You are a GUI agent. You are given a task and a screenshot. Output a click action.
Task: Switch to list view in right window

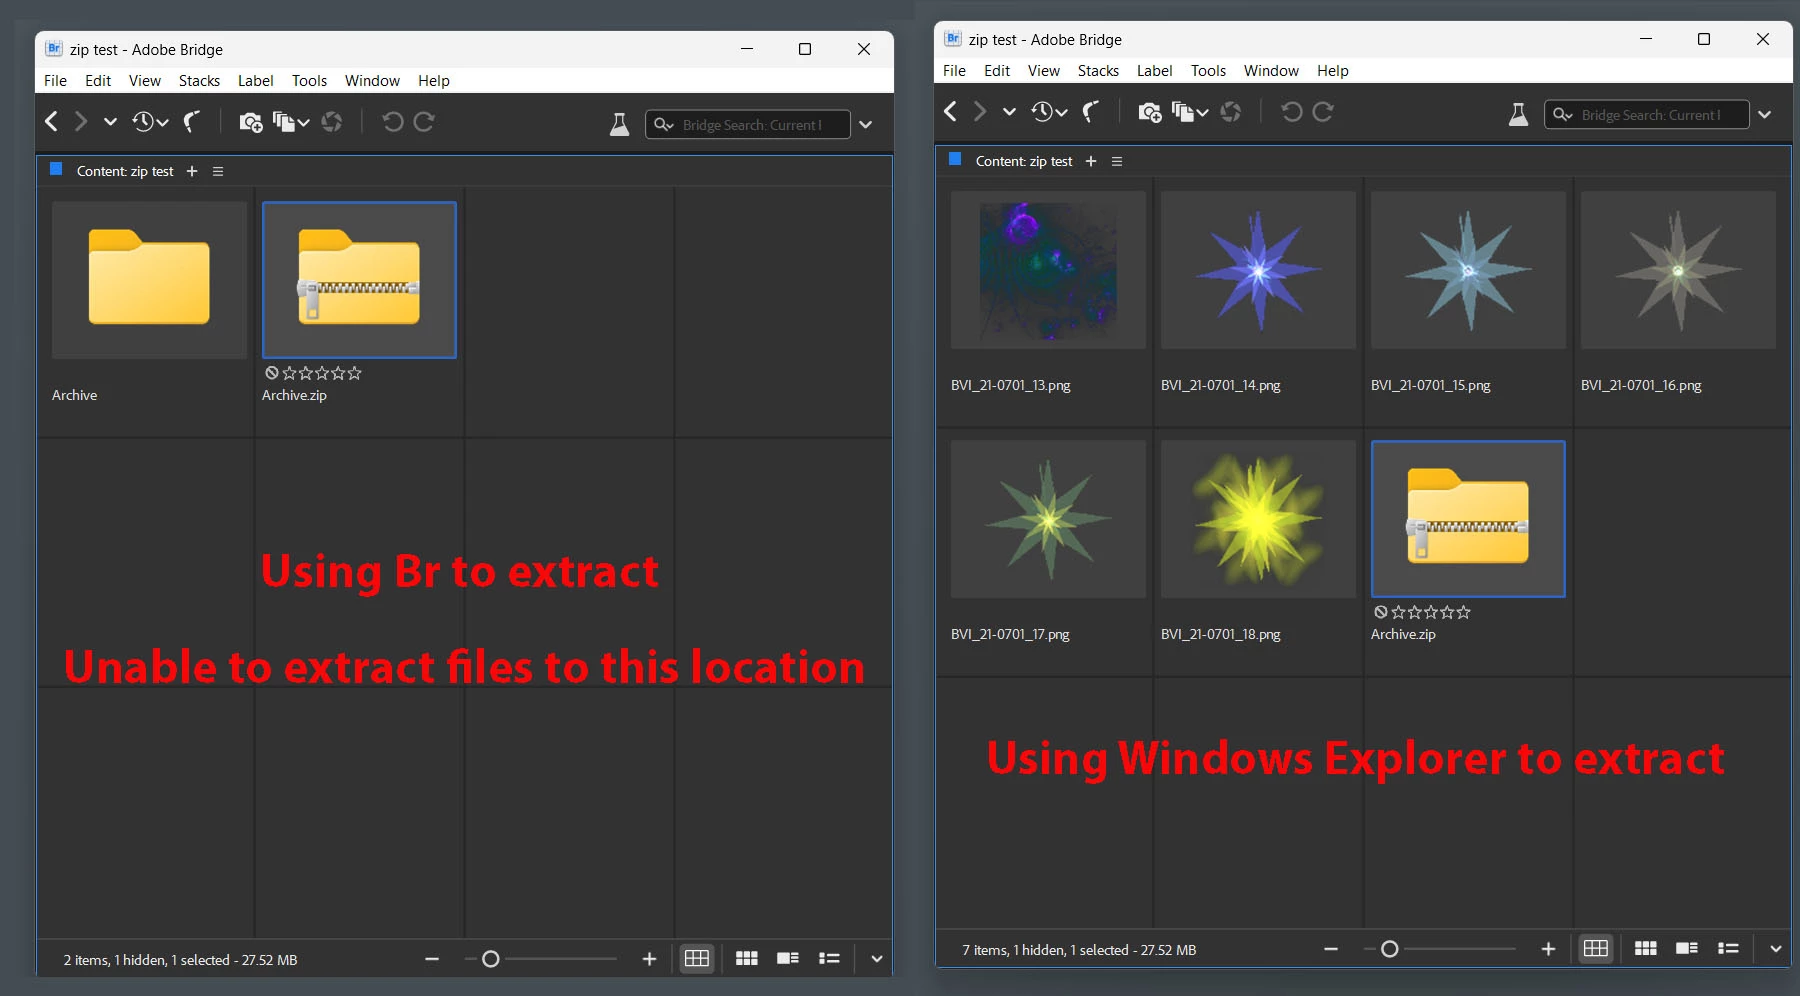pos(1728,949)
